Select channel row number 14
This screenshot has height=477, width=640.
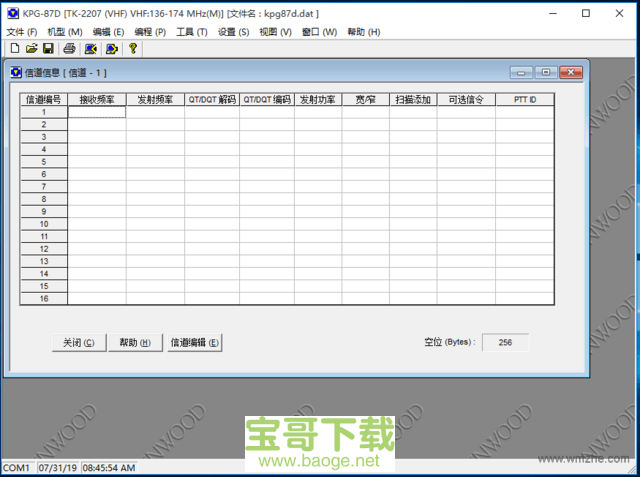tap(44, 274)
